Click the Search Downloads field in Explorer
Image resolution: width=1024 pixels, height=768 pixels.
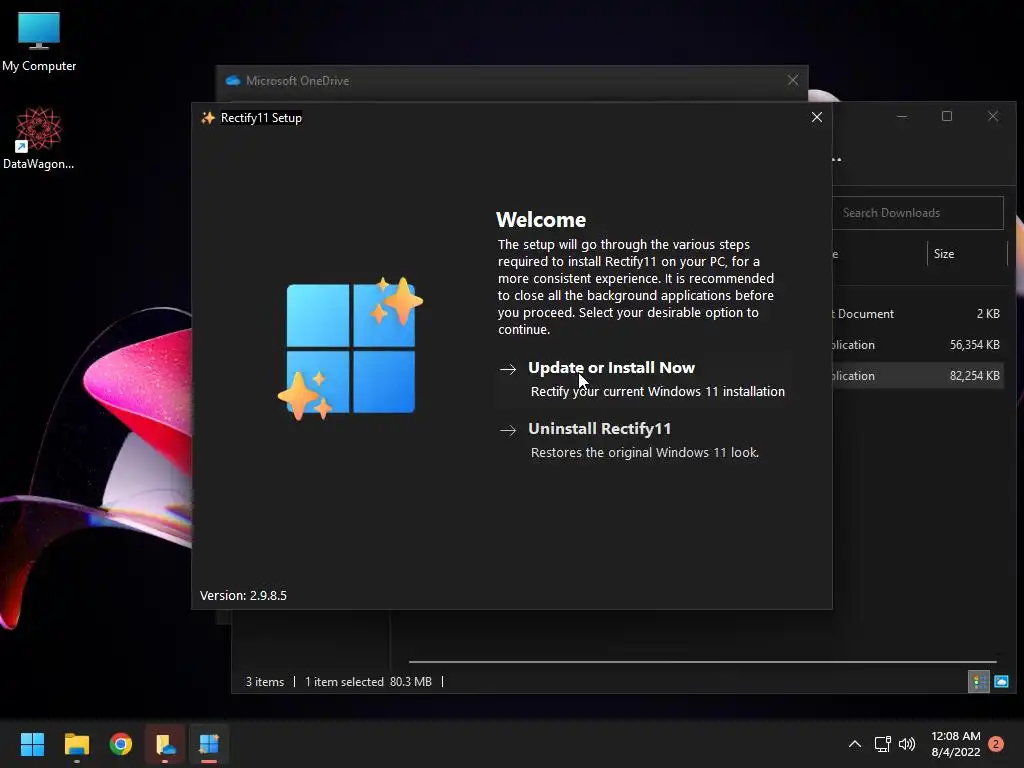pos(918,213)
